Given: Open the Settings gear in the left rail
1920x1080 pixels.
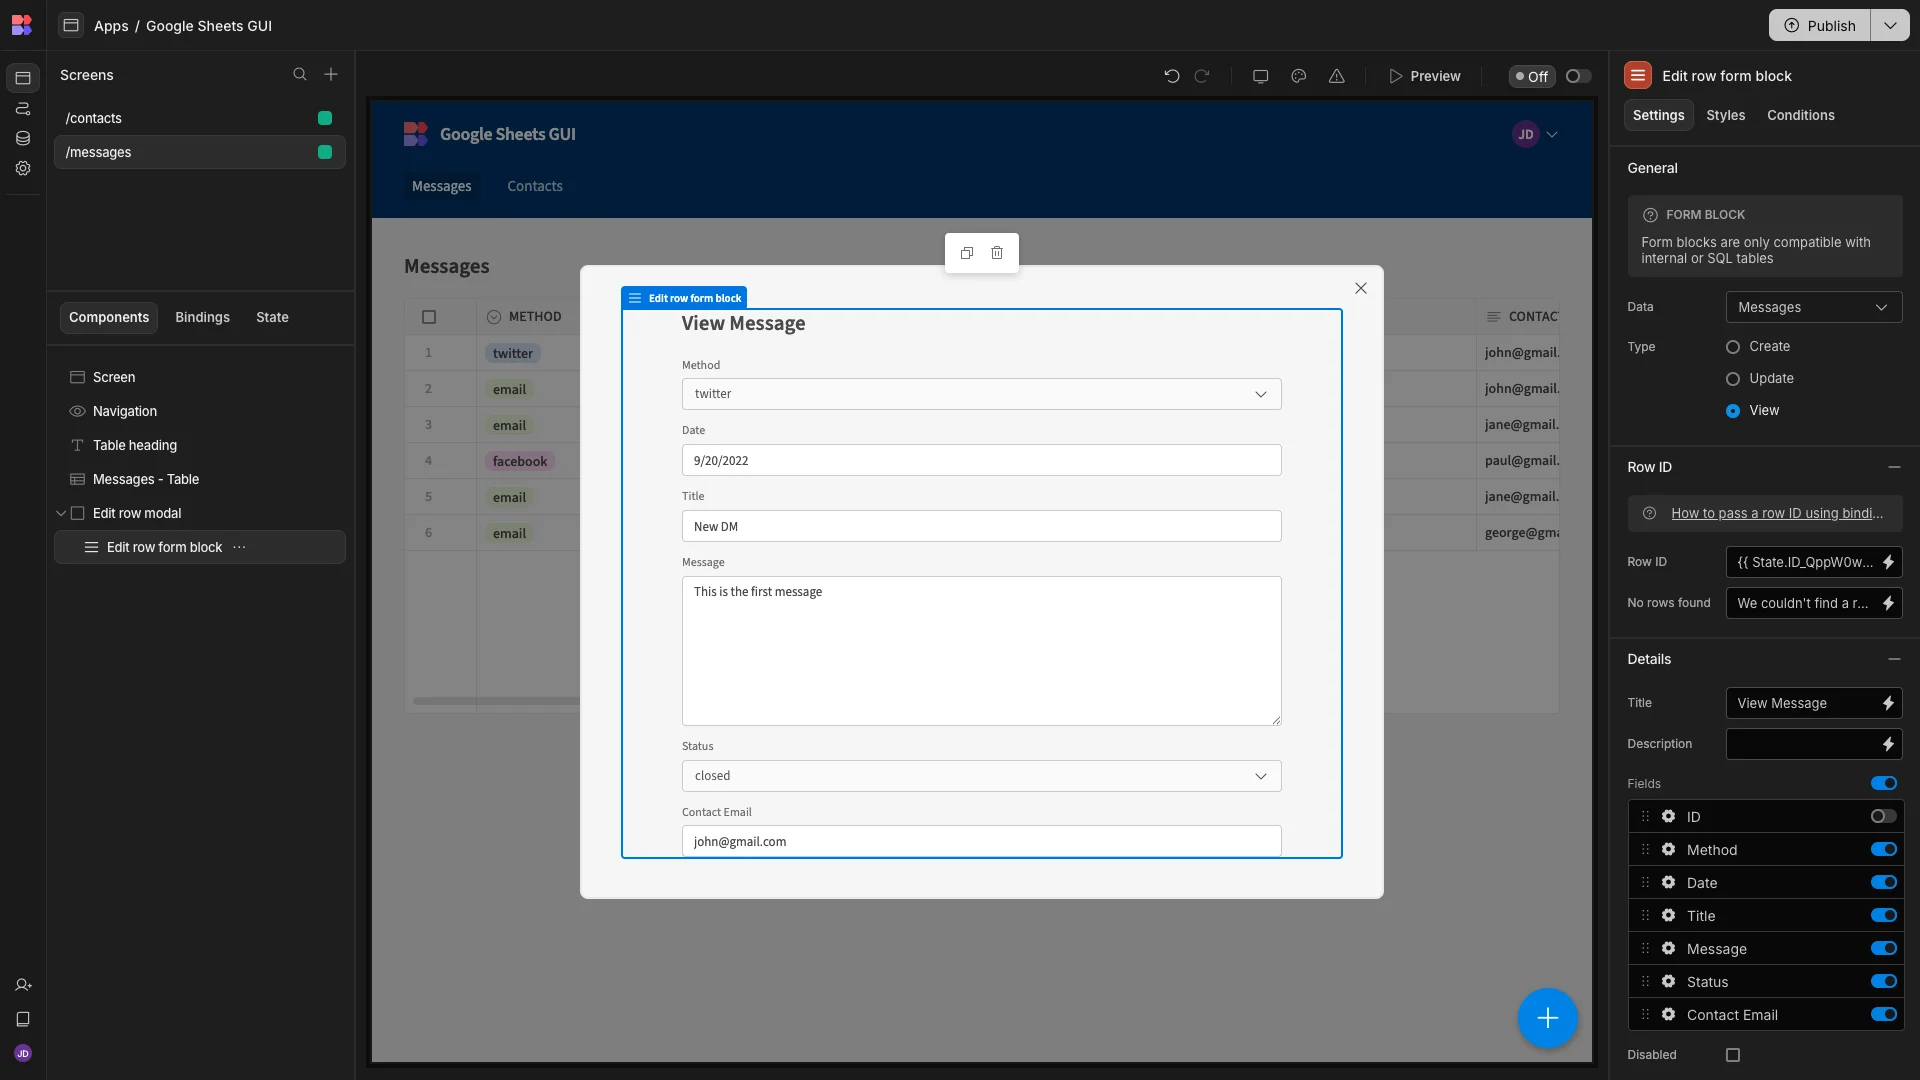Looking at the screenshot, I should tap(23, 168).
